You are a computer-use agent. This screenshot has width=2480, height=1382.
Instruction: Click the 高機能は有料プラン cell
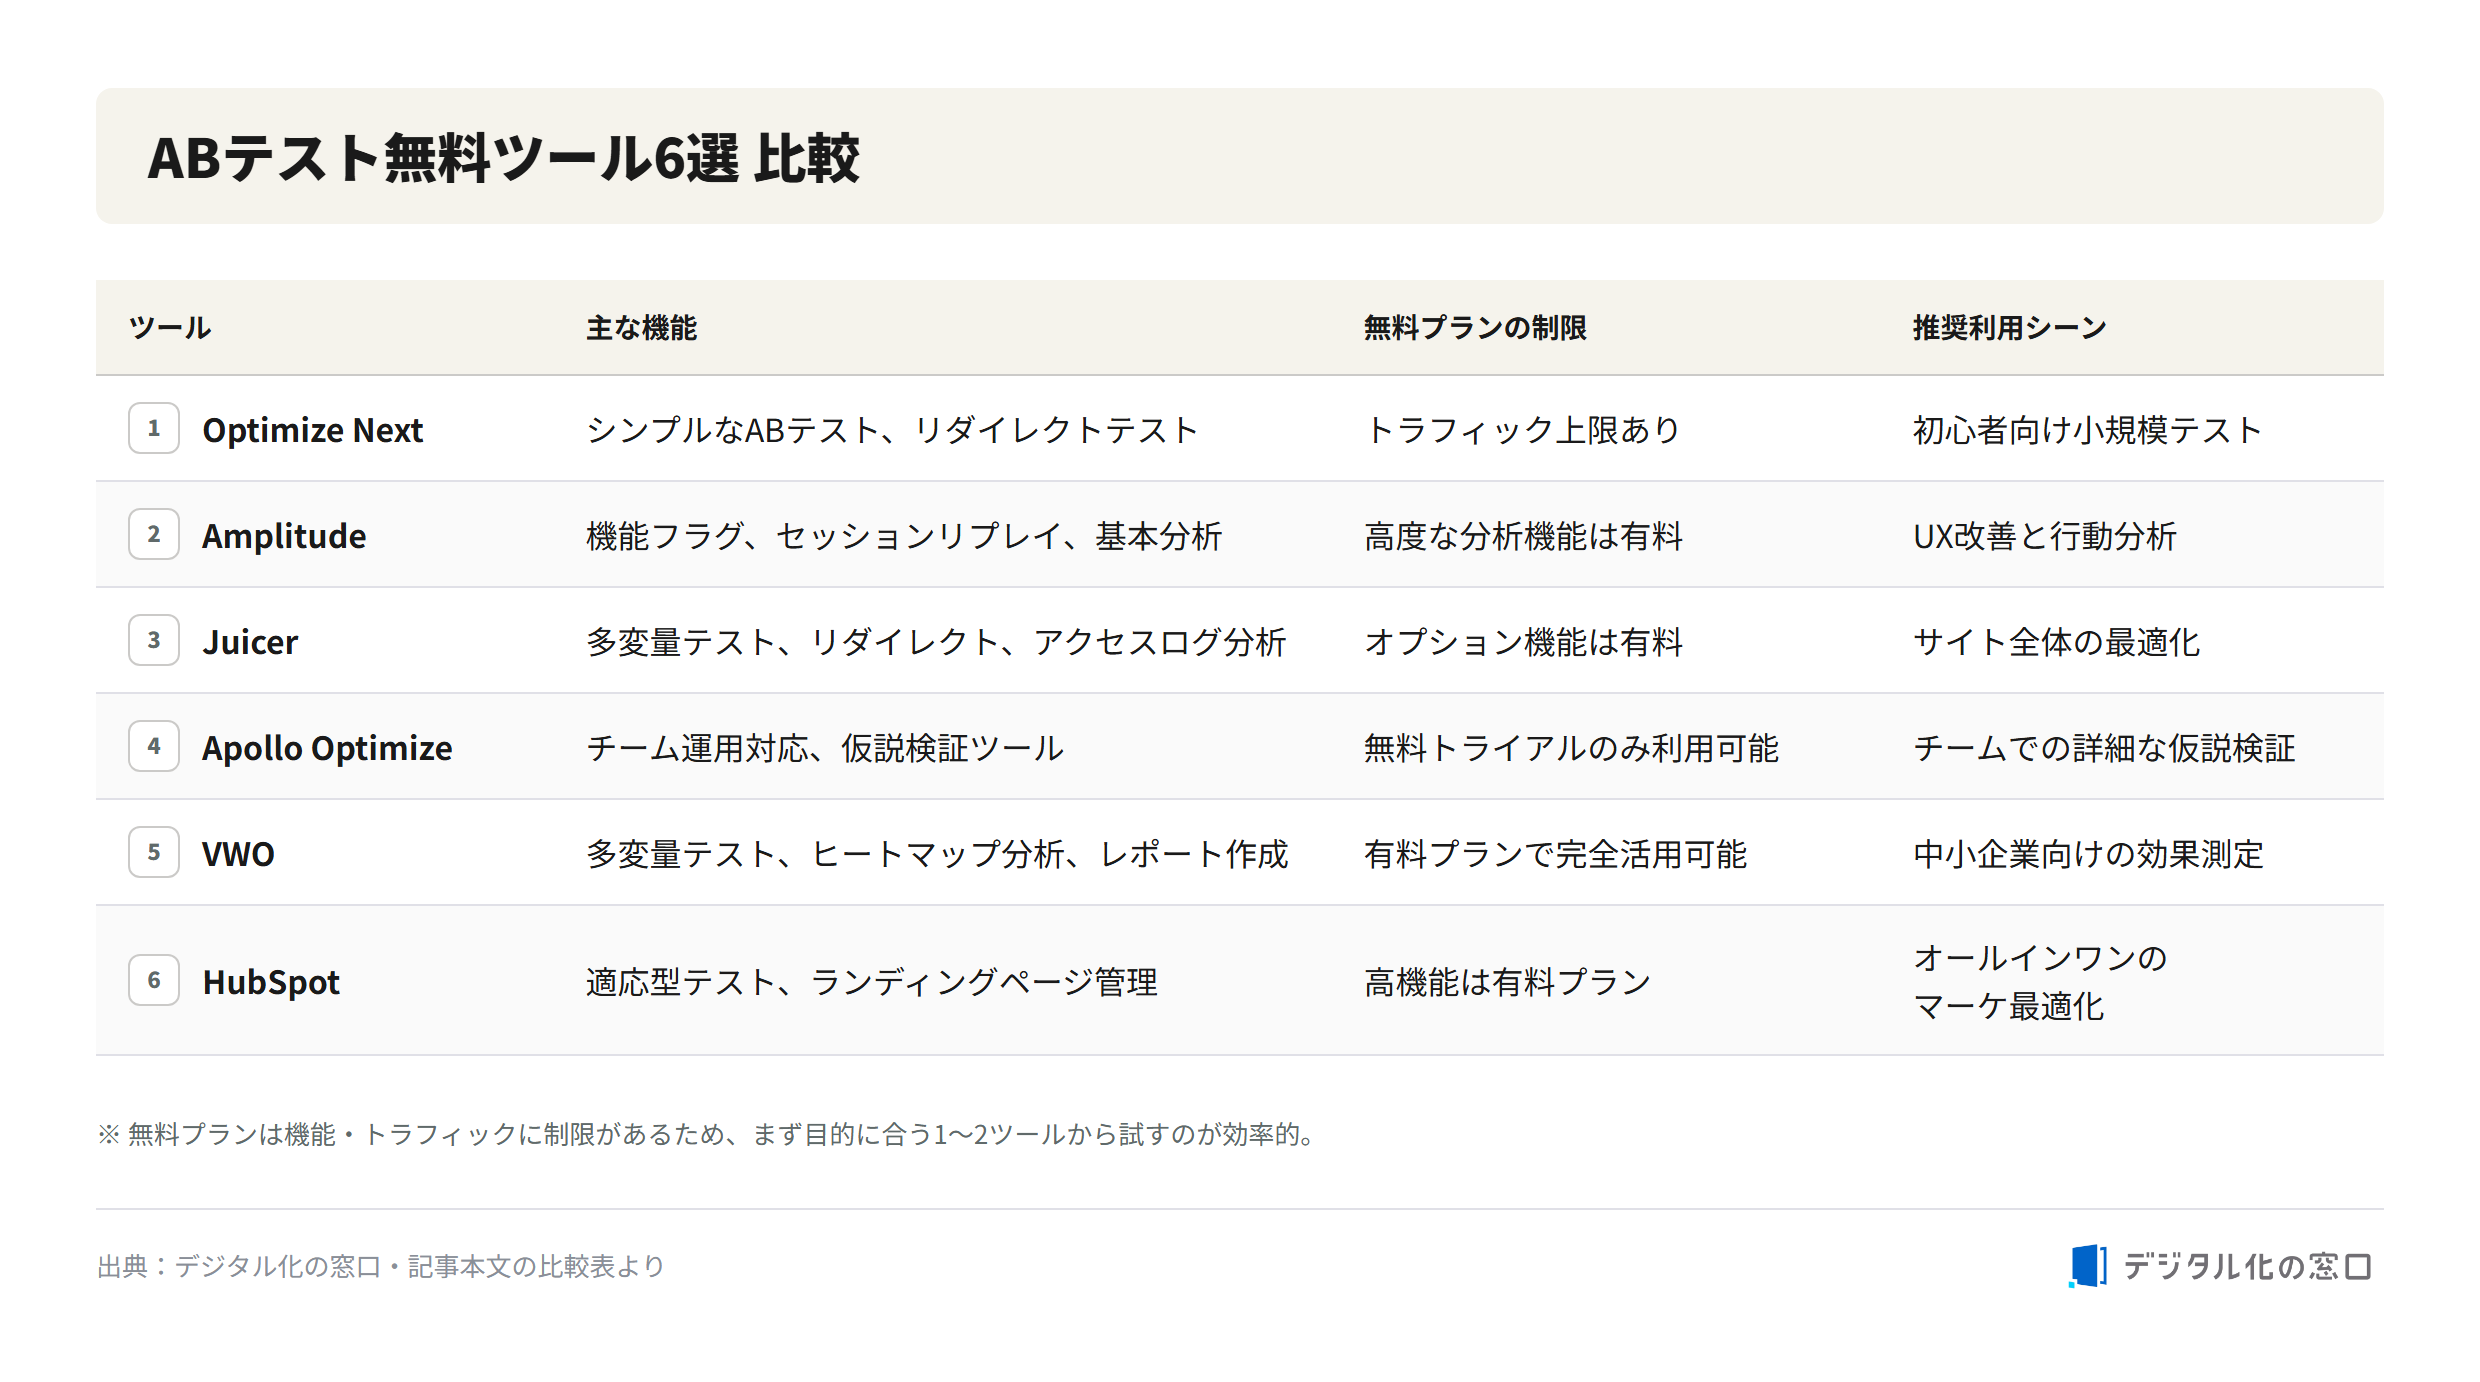point(1508,982)
